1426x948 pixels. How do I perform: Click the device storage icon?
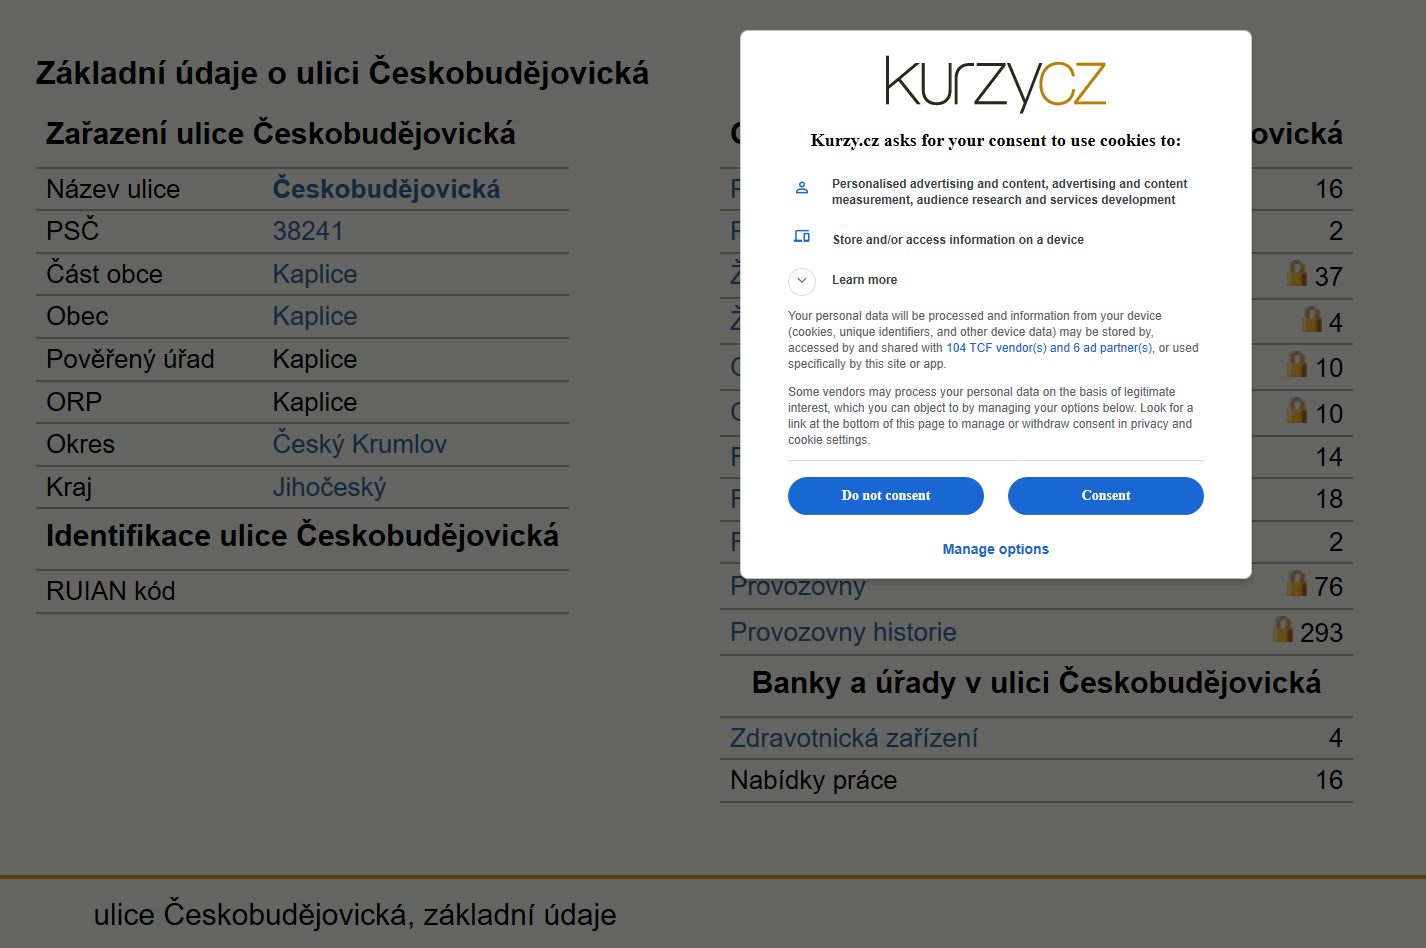802,237
